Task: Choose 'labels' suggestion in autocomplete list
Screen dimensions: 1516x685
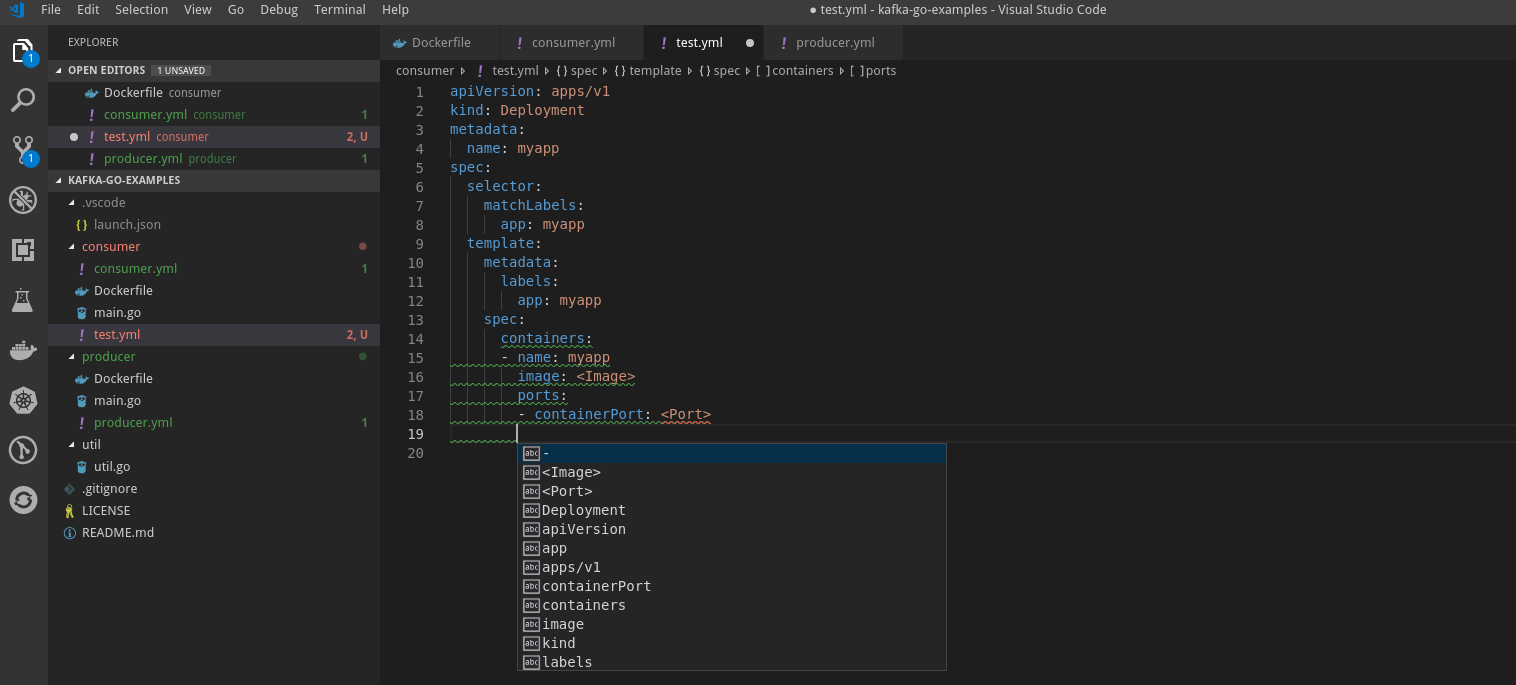Action: (732, 662)
